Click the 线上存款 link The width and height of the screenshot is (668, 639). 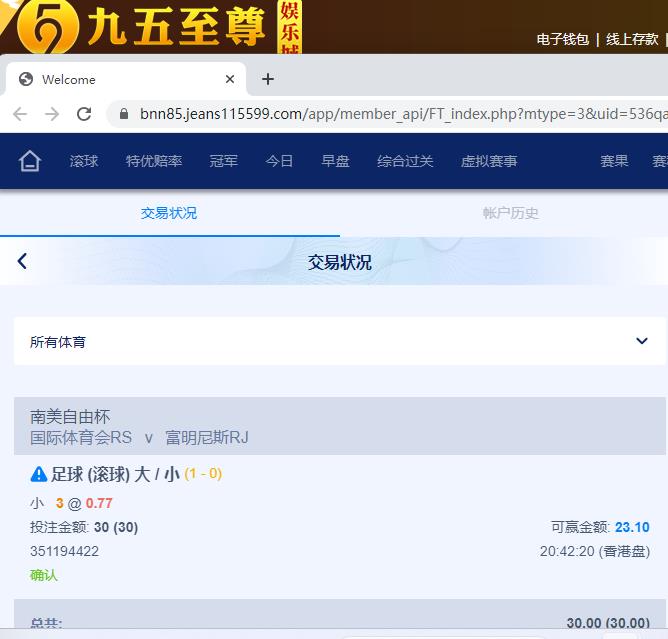(632, 40)
